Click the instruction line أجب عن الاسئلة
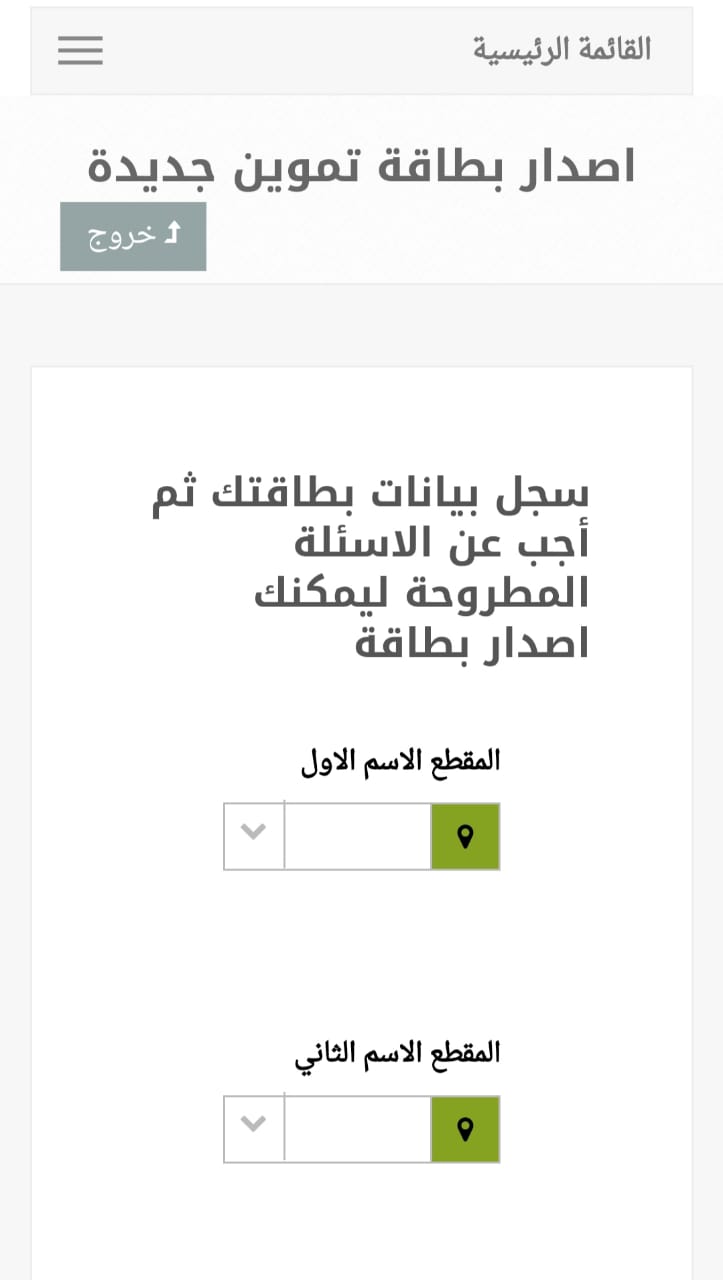This screenshot has width=723, height=1280. pyautogui.click(x=441, y=543)
